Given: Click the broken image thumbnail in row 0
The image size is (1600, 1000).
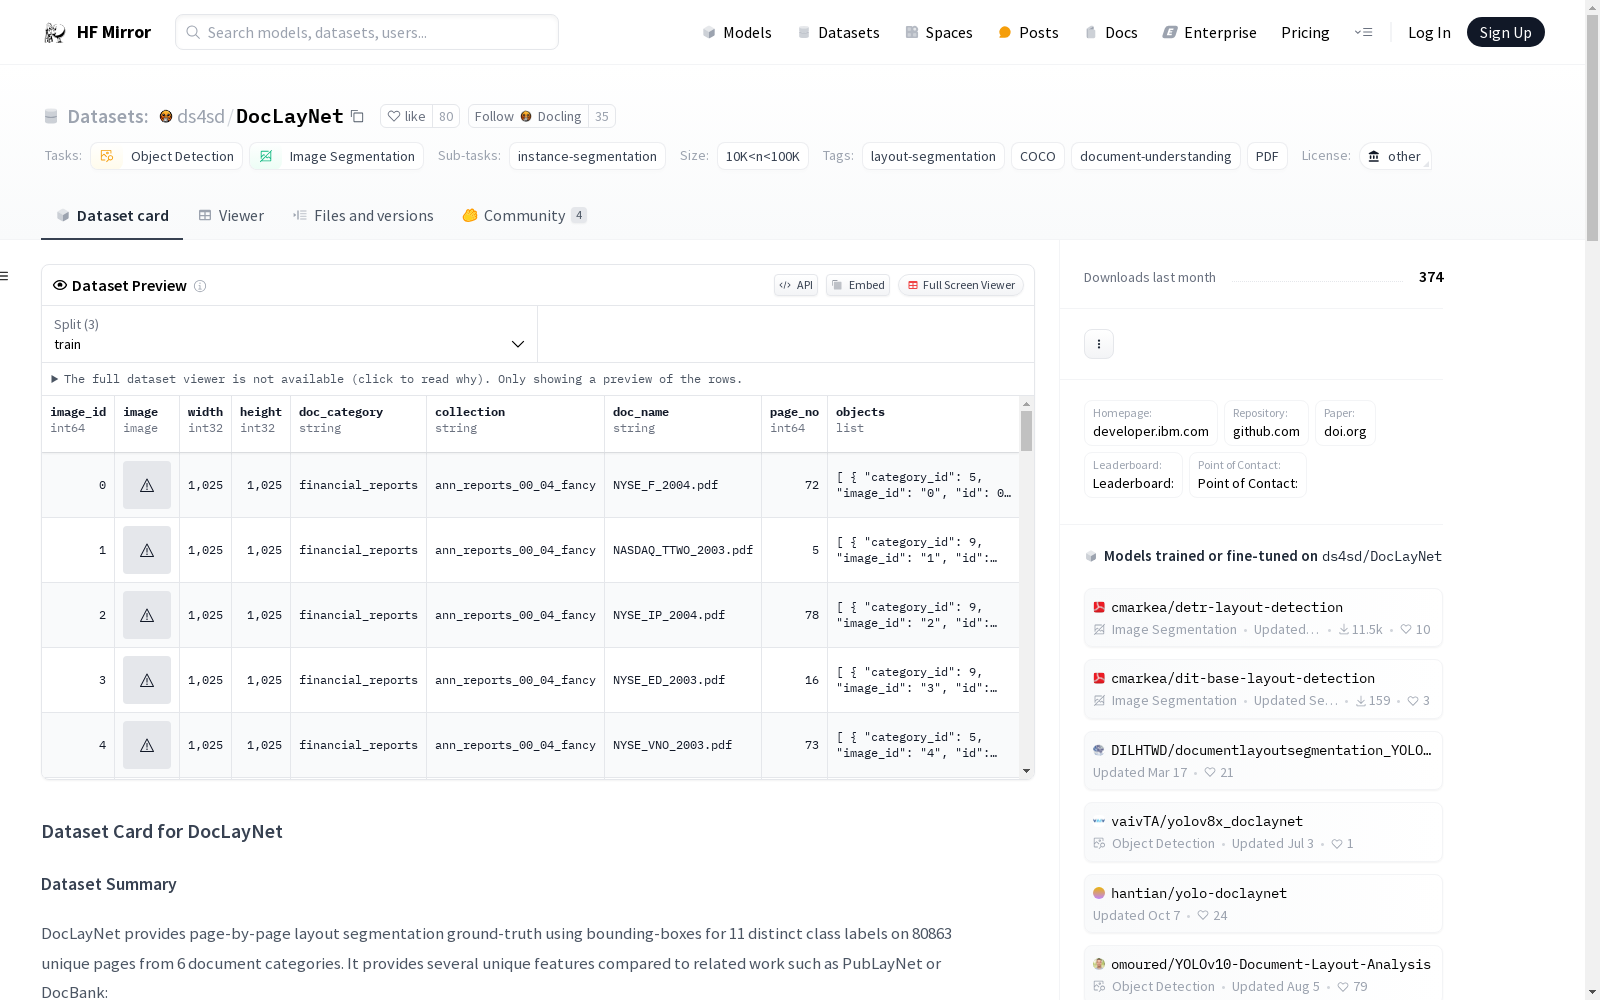Looking at the screenshot, I should click(147, 485).
